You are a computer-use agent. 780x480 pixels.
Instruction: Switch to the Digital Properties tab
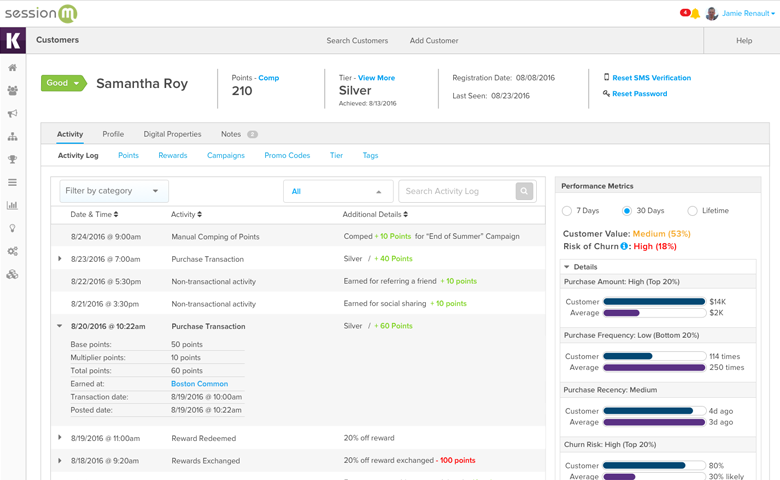pos(172,134)
